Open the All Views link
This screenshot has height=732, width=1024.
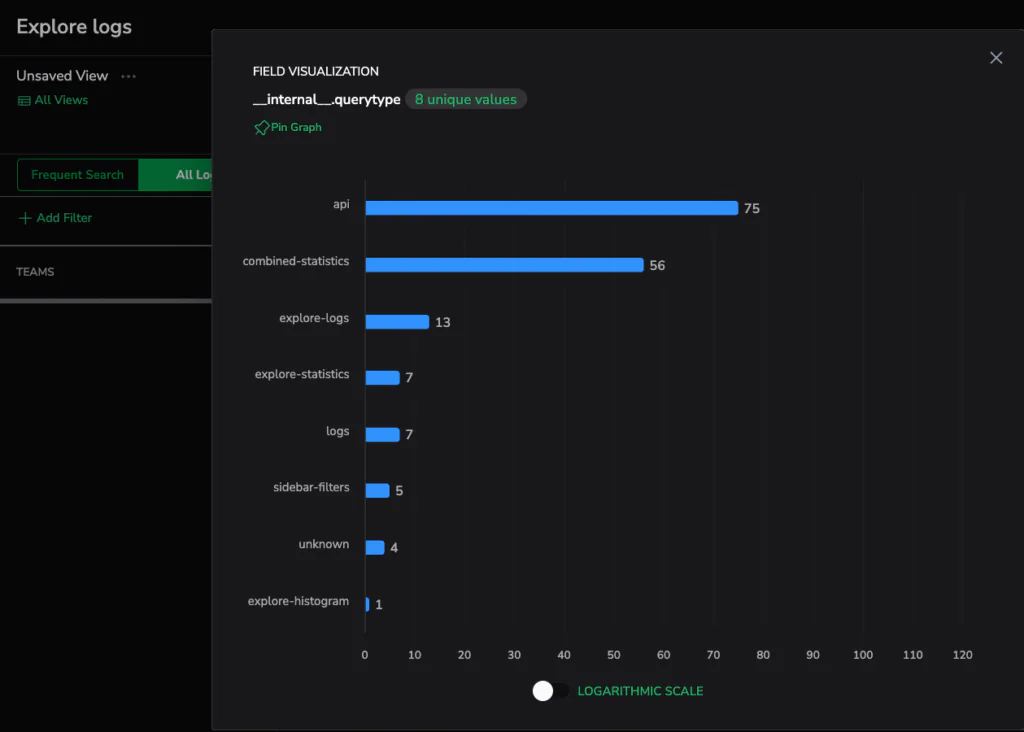[61, 100]
